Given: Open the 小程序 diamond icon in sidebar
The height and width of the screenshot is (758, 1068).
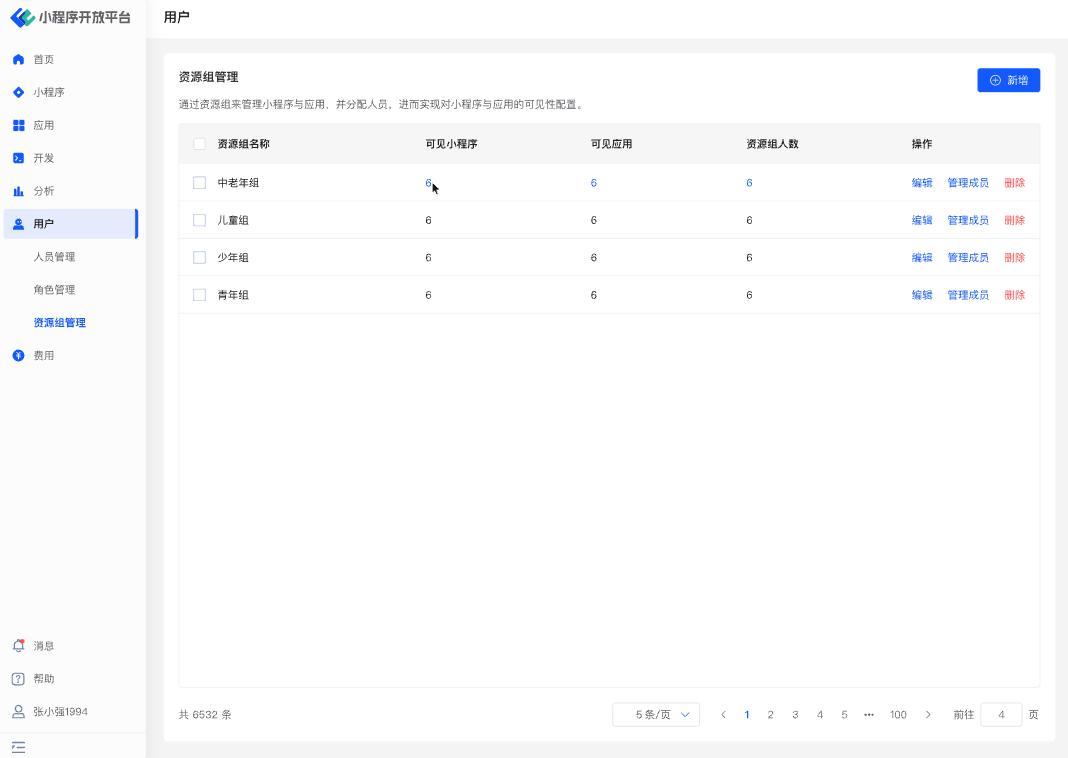Looking at the screenshot, I should pyautogui.click(x=18, y=93).
